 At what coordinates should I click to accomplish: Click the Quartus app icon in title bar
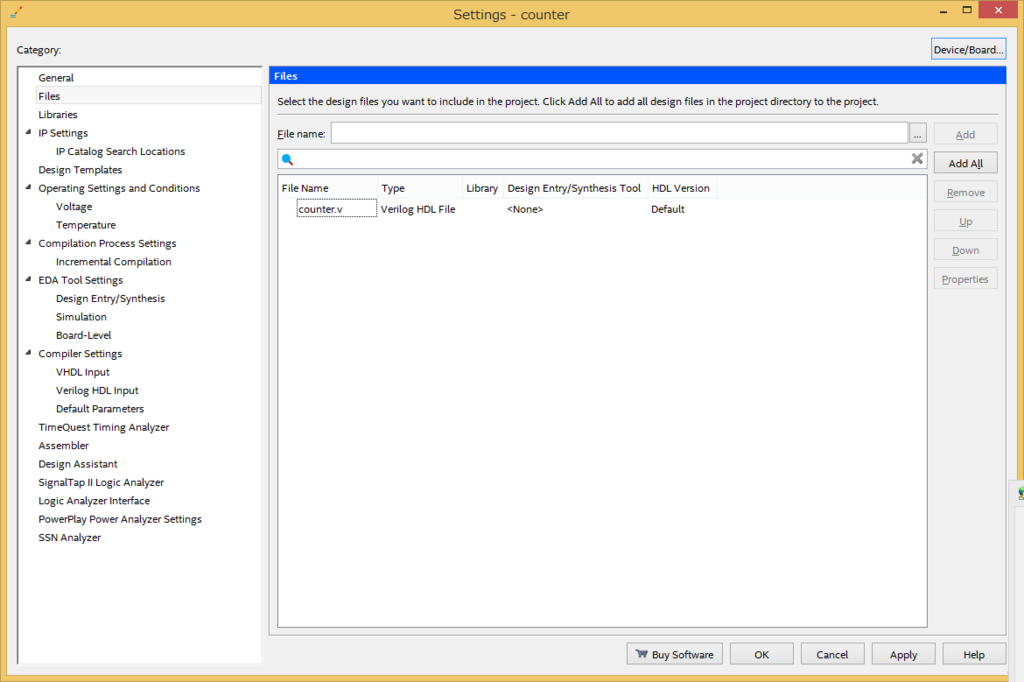click(16, 12)
